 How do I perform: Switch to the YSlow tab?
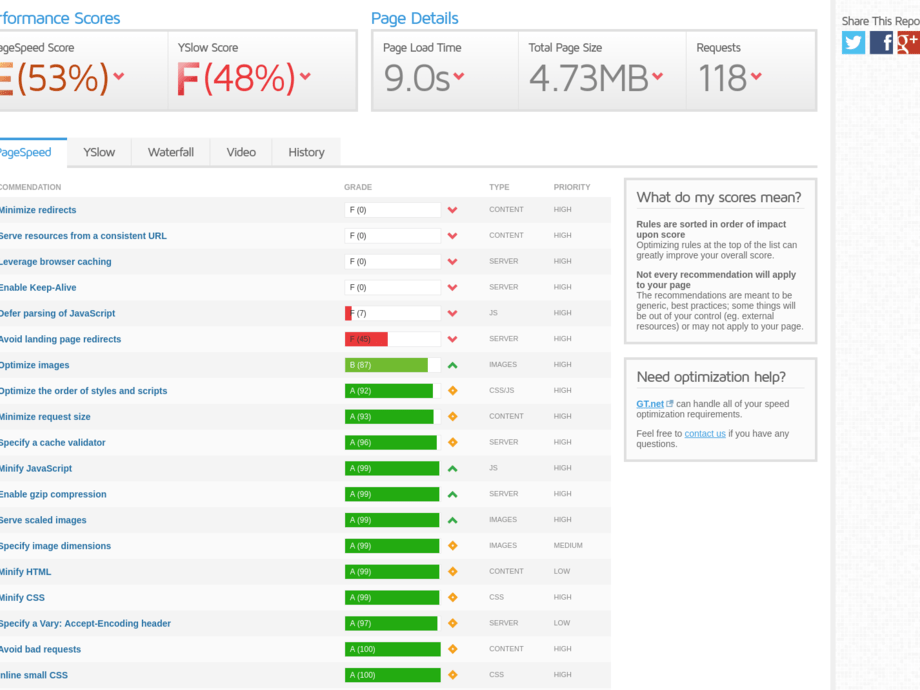(99, 152)
